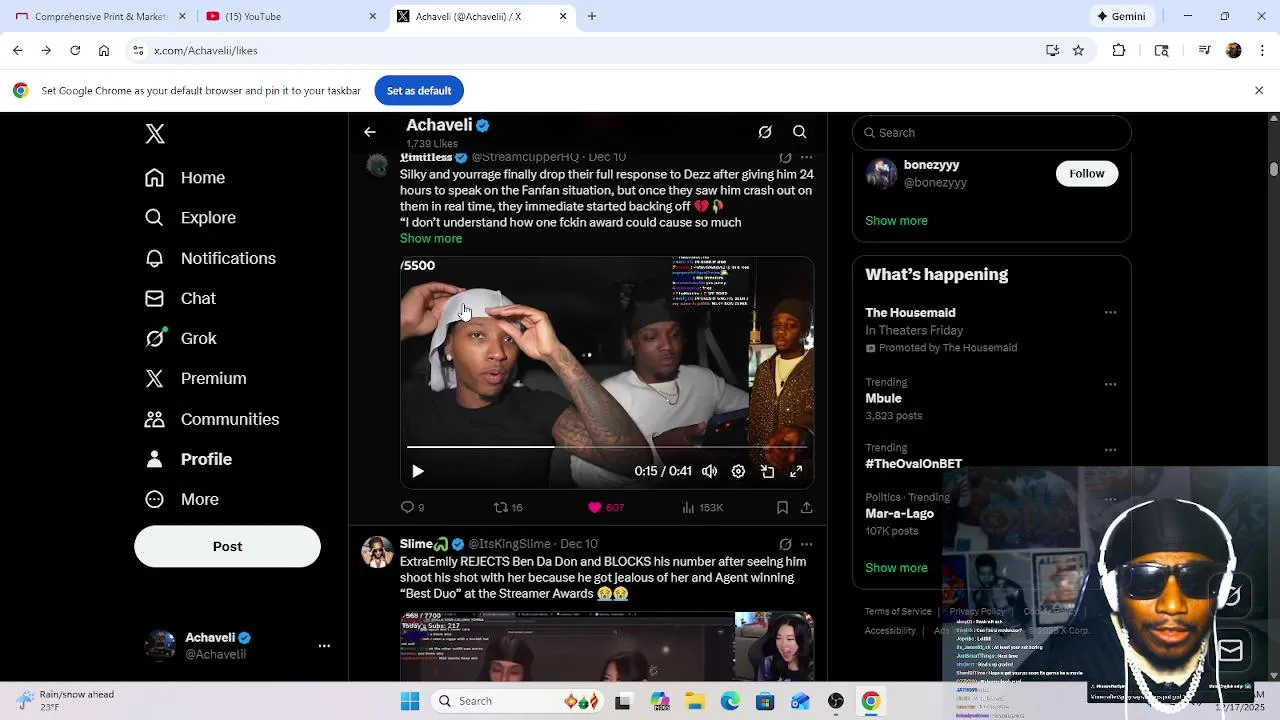Click search icon in Achaveli profile header
The image size is (1280, 720).
coord(800,132)
